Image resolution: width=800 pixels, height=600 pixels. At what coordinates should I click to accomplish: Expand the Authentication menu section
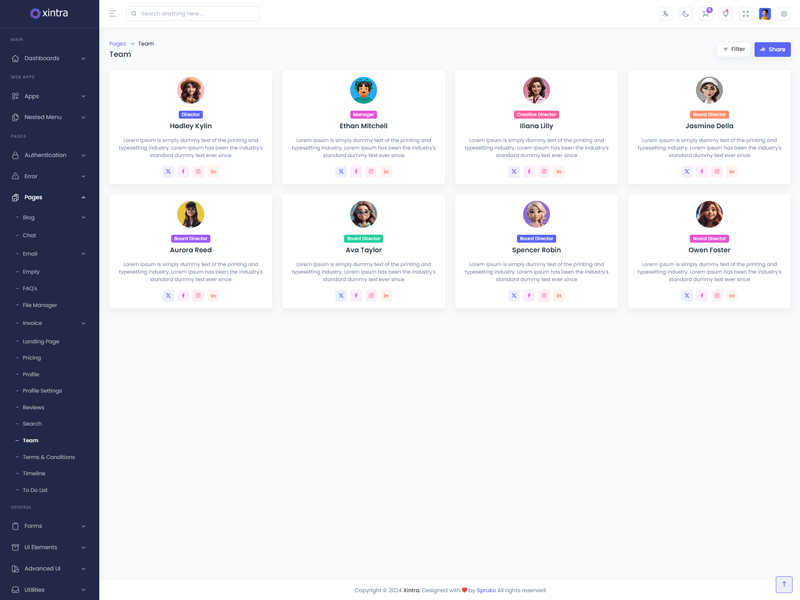tap(49, 155)
